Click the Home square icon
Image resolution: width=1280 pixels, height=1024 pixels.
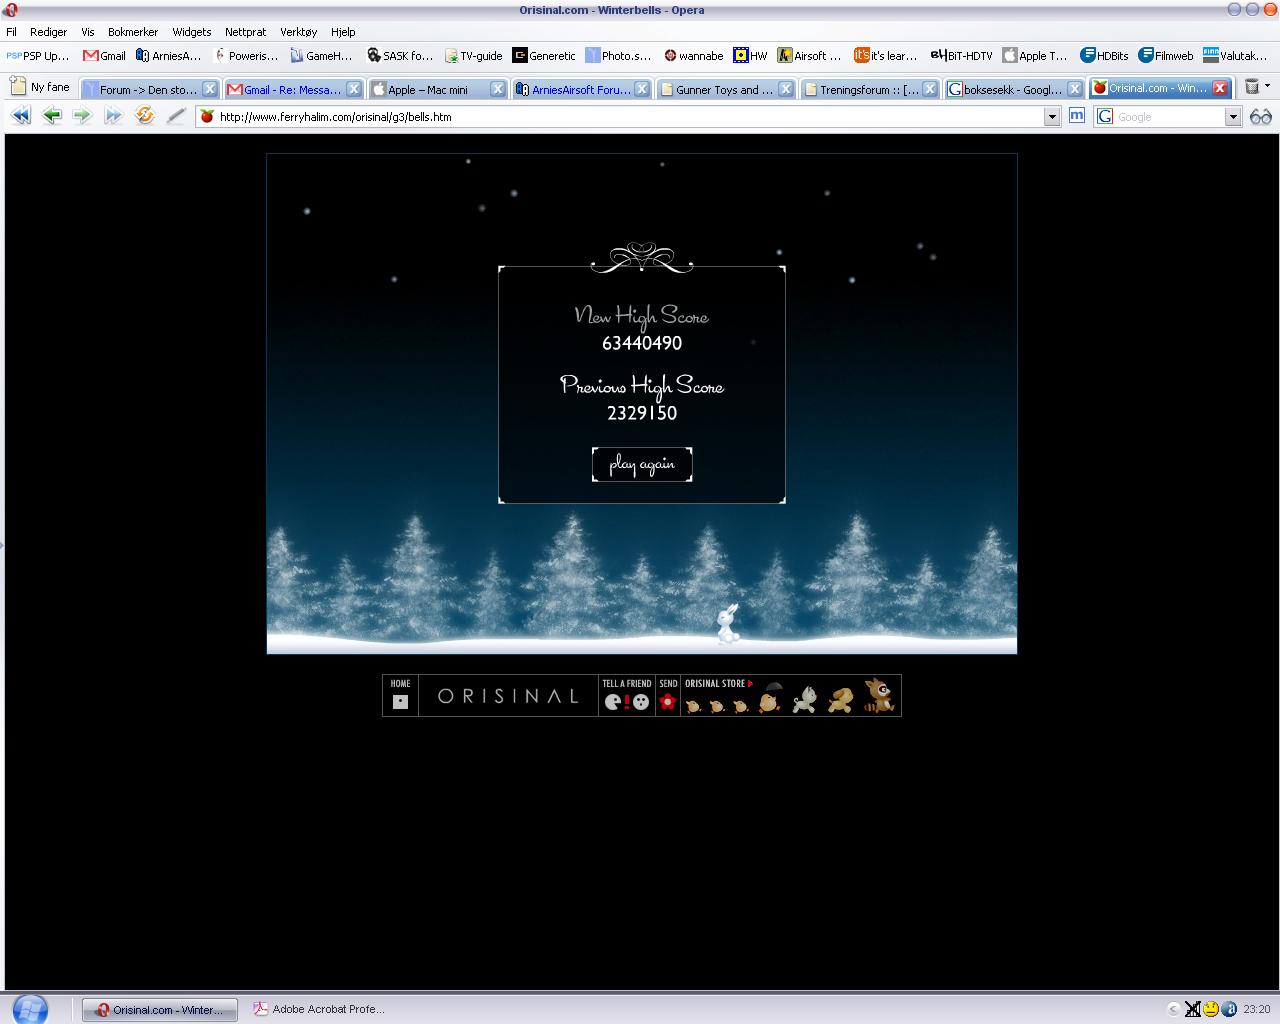click(400, 702)
